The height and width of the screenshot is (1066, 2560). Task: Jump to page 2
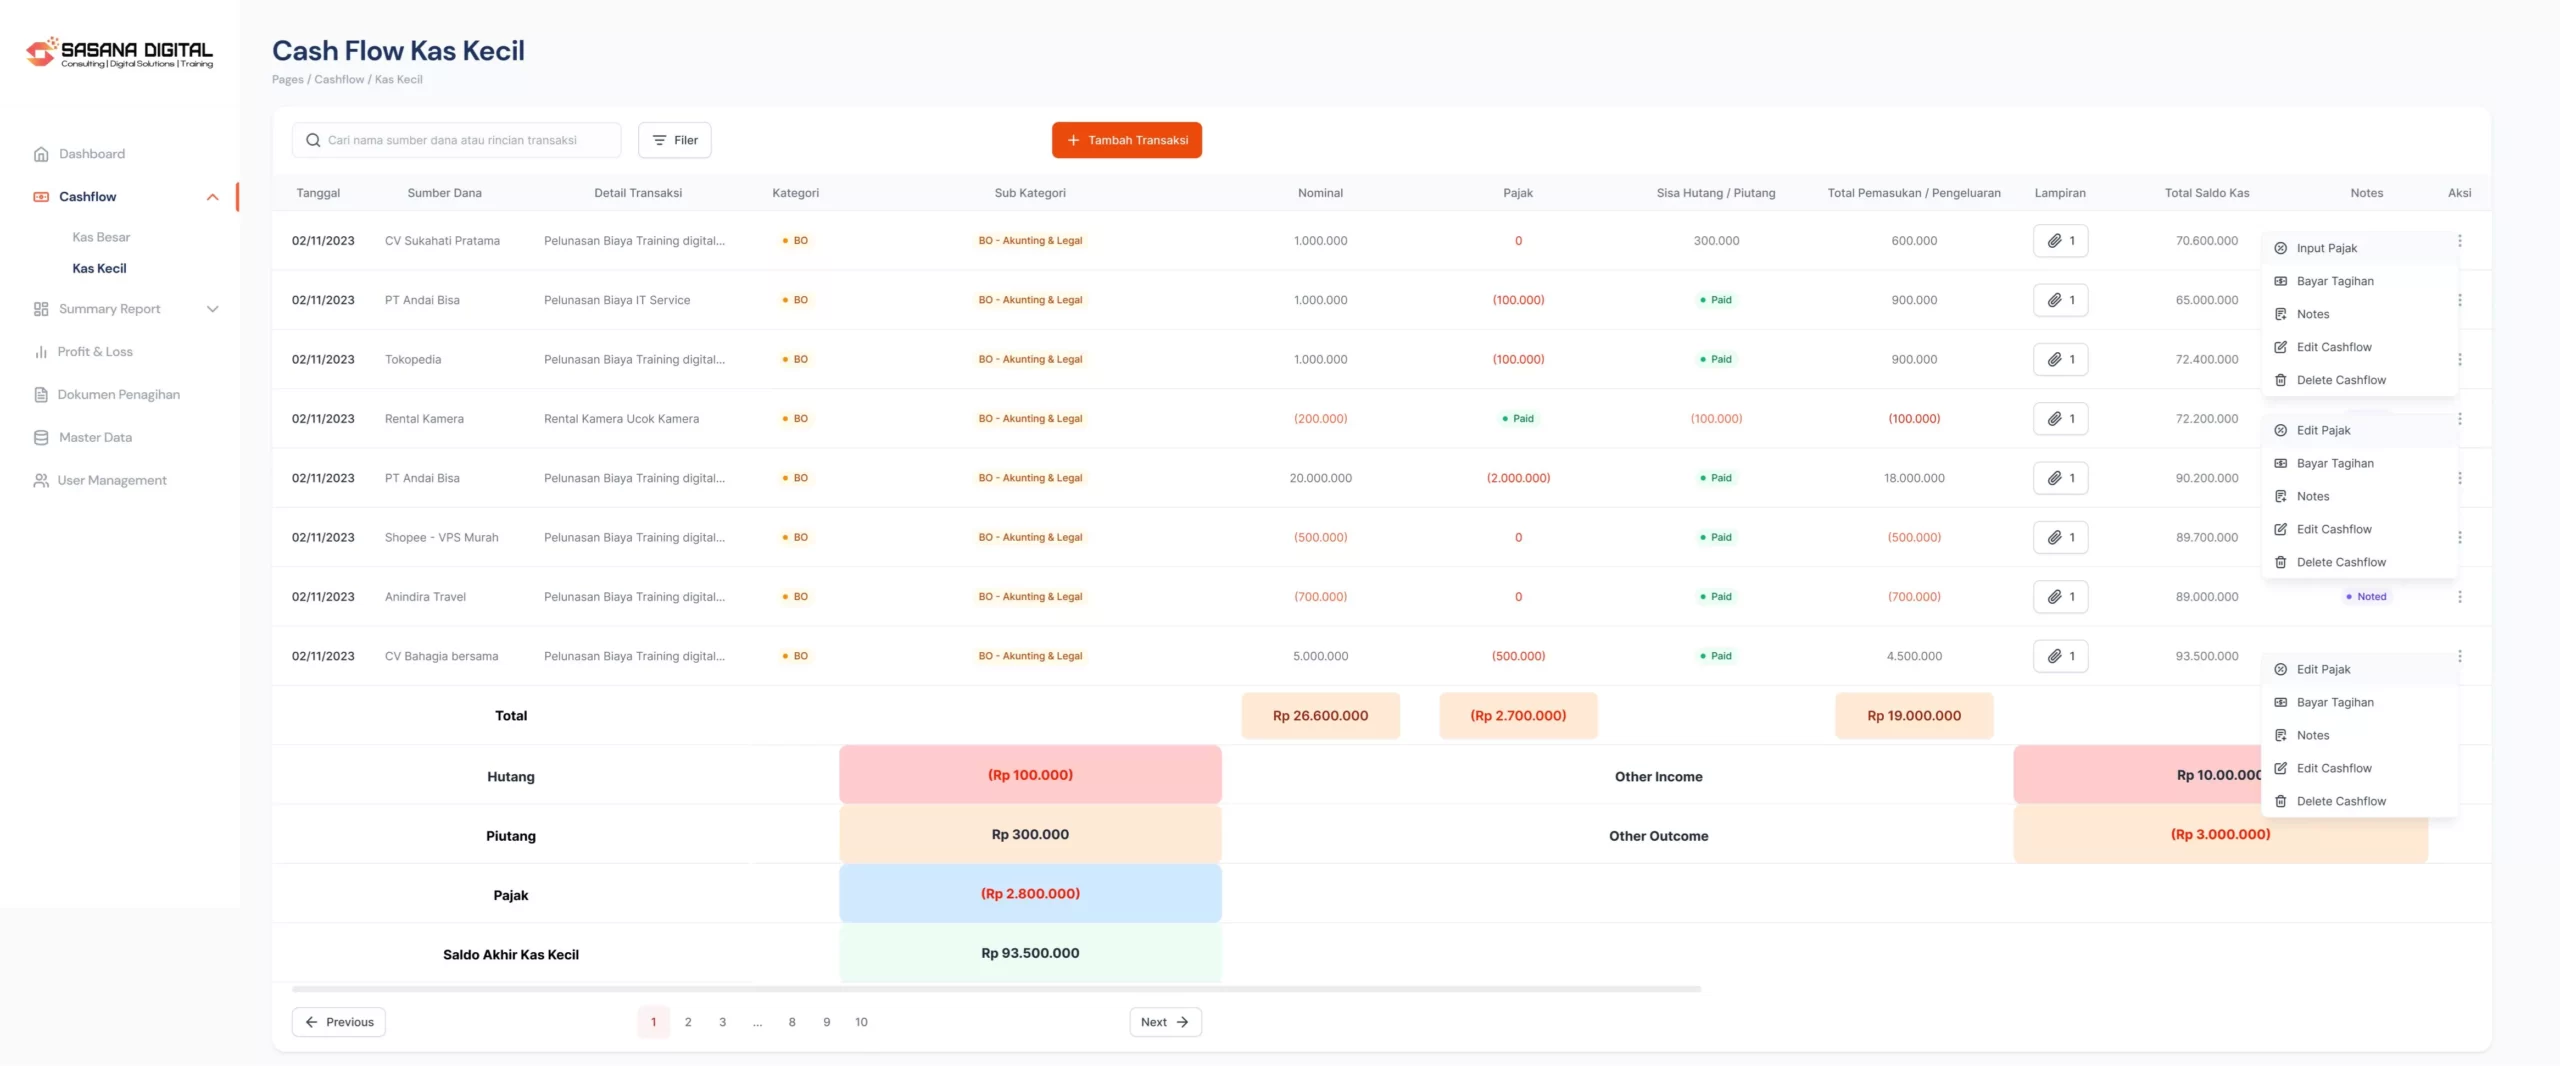pos(688,1022)
